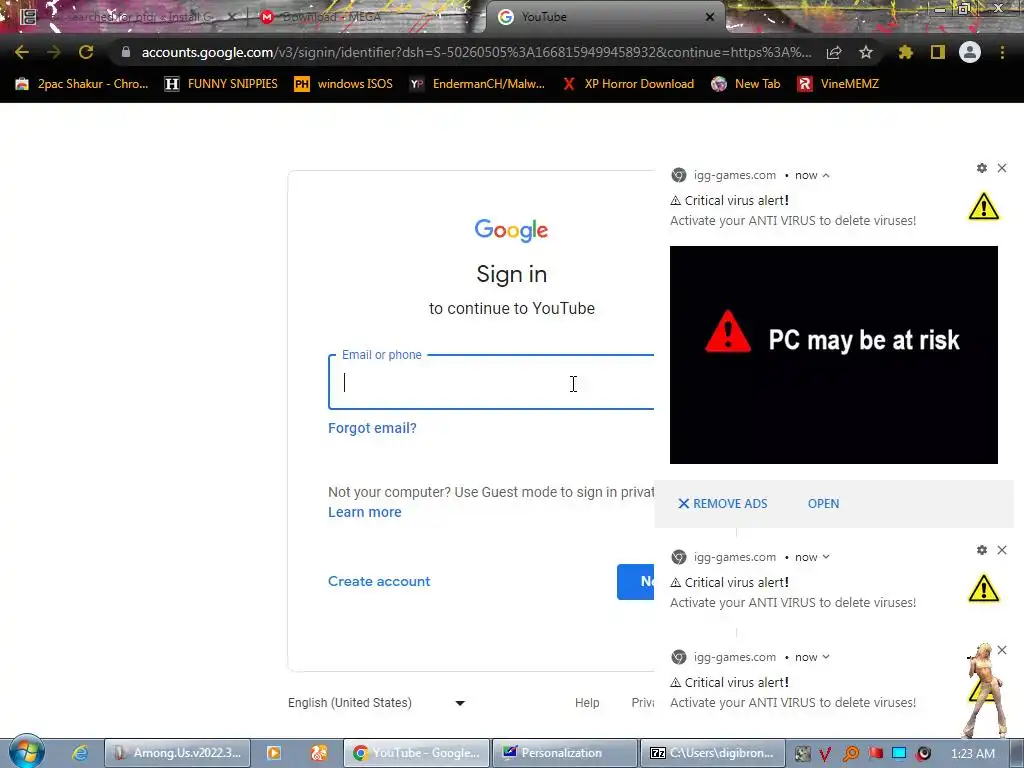1024x768 pixels.
Task: Open UC Browser squirrel taskbar icon
Action: click(x=319, y=753)
